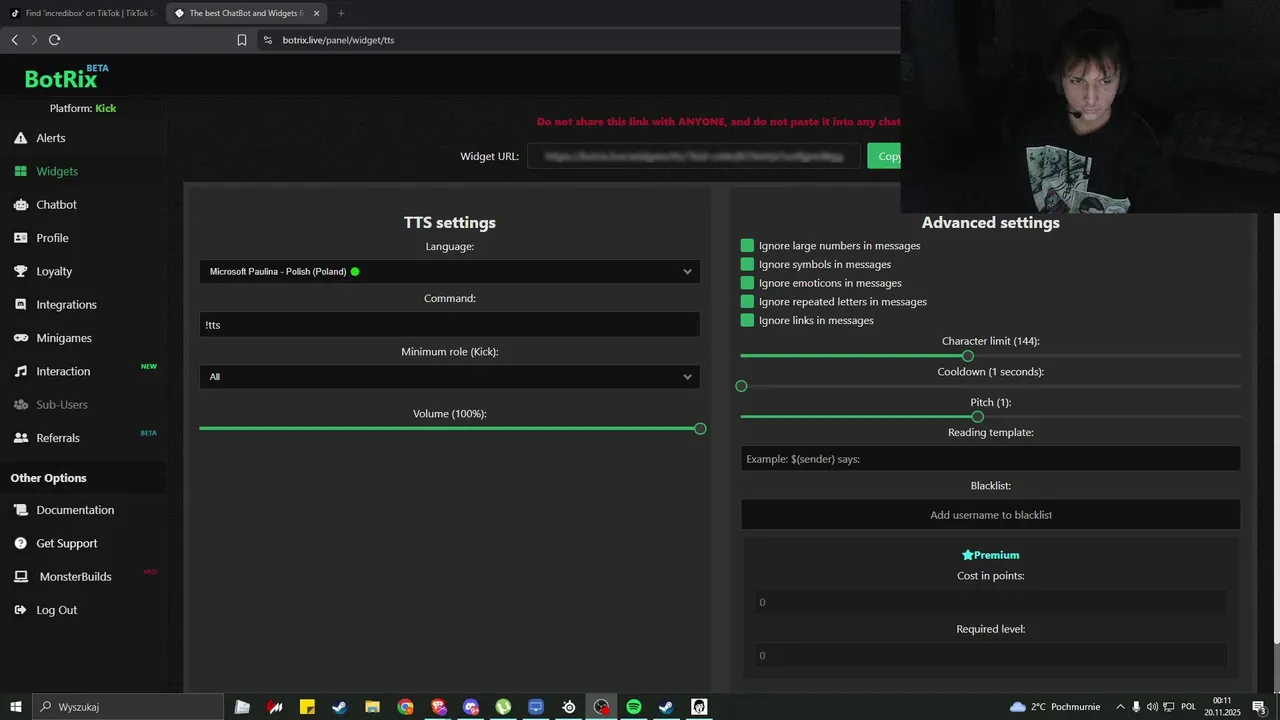This screenshot has width=1280, height=720.
Task: Toggle Ignore repeated letters in messages
Action: pyautogui.click(x=747, y=301)
